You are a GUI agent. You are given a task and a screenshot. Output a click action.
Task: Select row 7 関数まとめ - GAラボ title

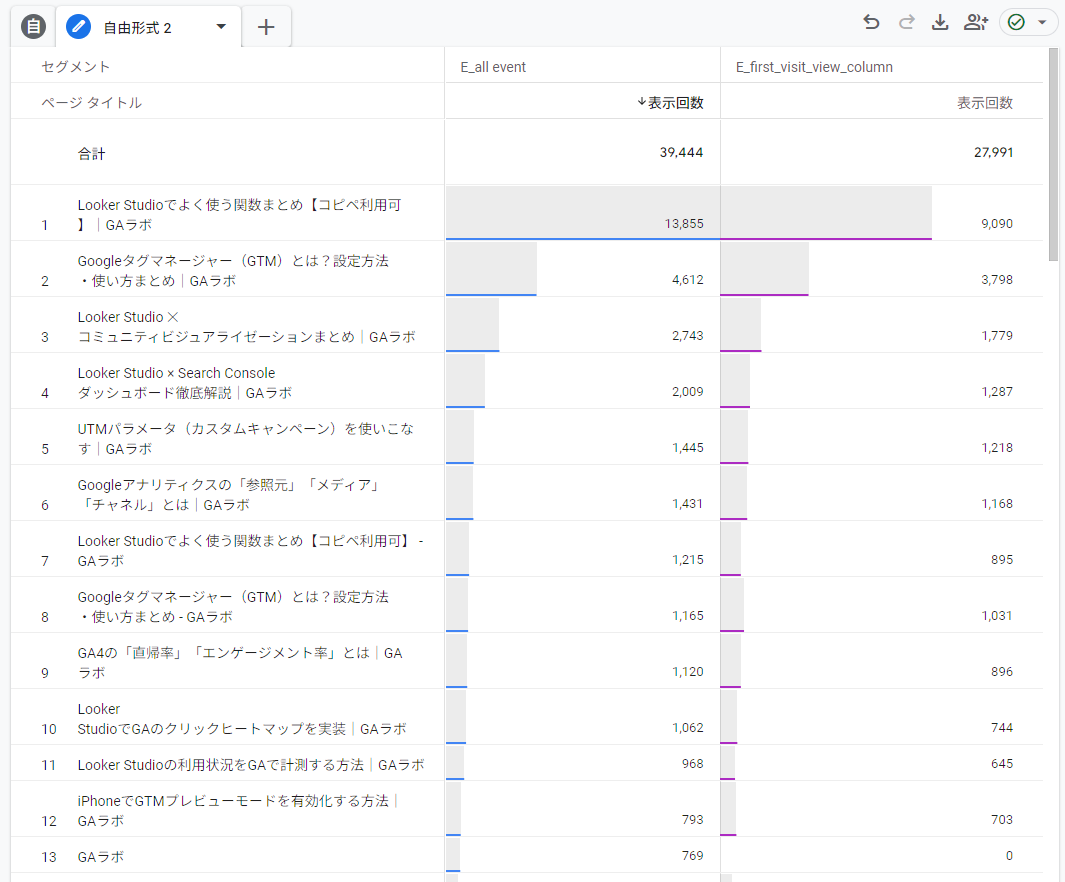tap(251, 551)
